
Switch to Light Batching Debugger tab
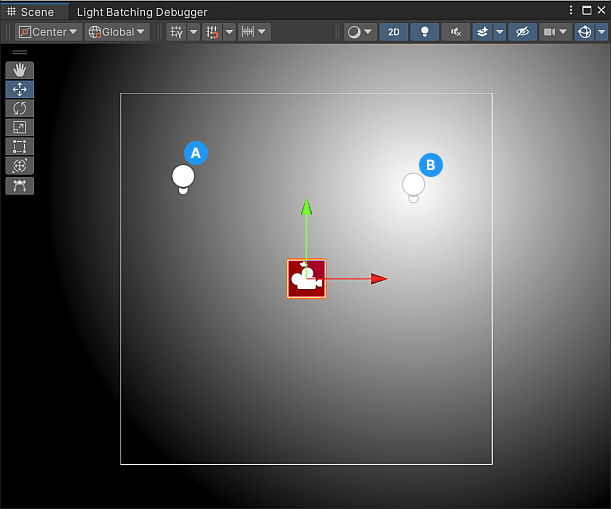coord(142,12)
